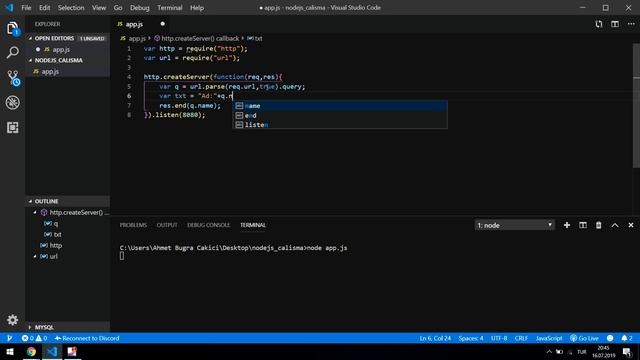Open app.js under Open Editors
This screenshot has width=640, height=360.
click(x=67, y=49)
